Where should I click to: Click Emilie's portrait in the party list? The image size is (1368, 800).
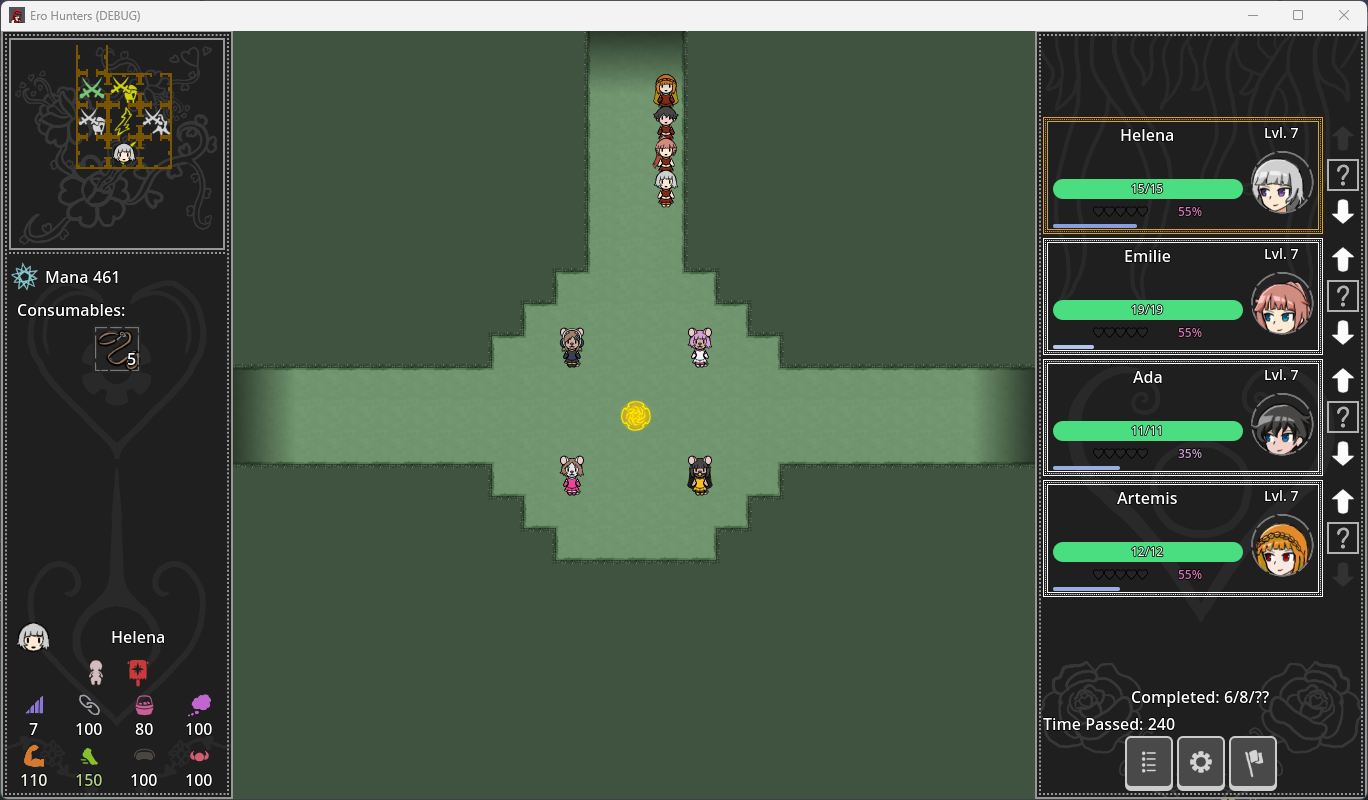point(1282,304)
